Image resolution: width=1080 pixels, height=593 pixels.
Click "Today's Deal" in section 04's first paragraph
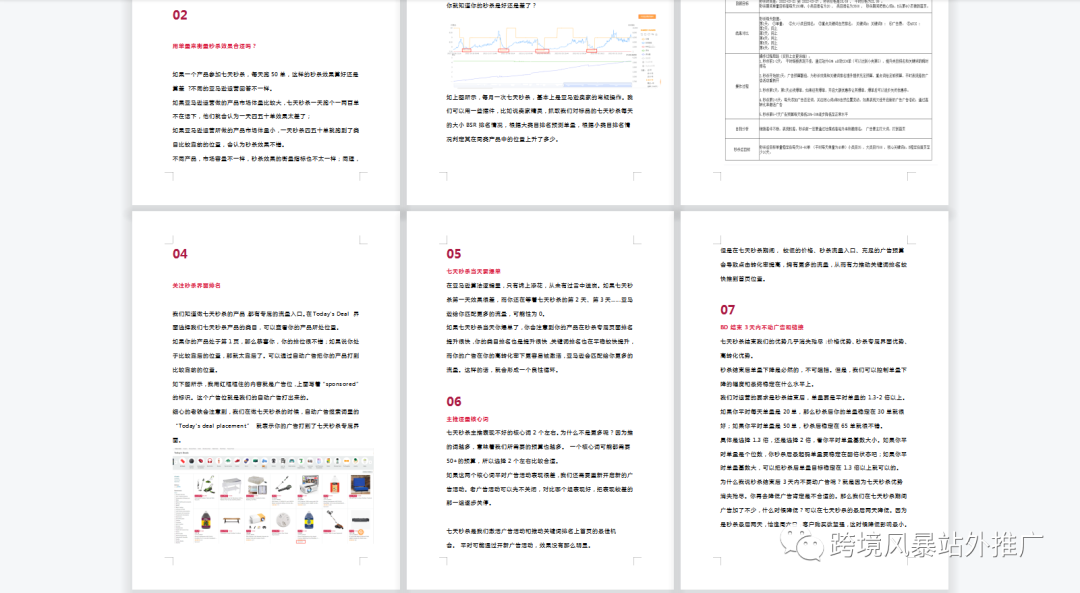[x=333, y=313]
